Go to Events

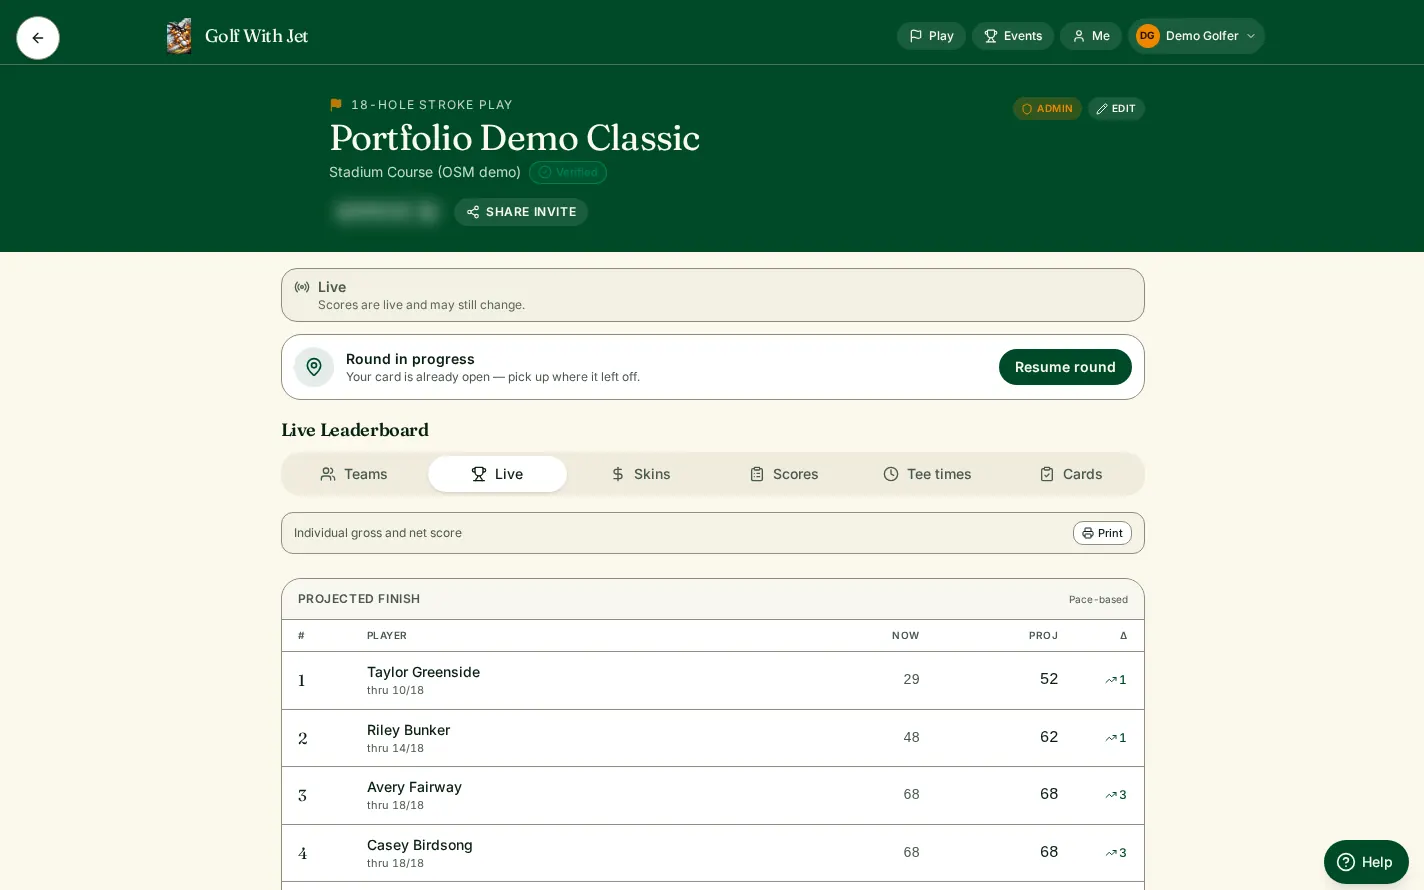(1013, 36)
